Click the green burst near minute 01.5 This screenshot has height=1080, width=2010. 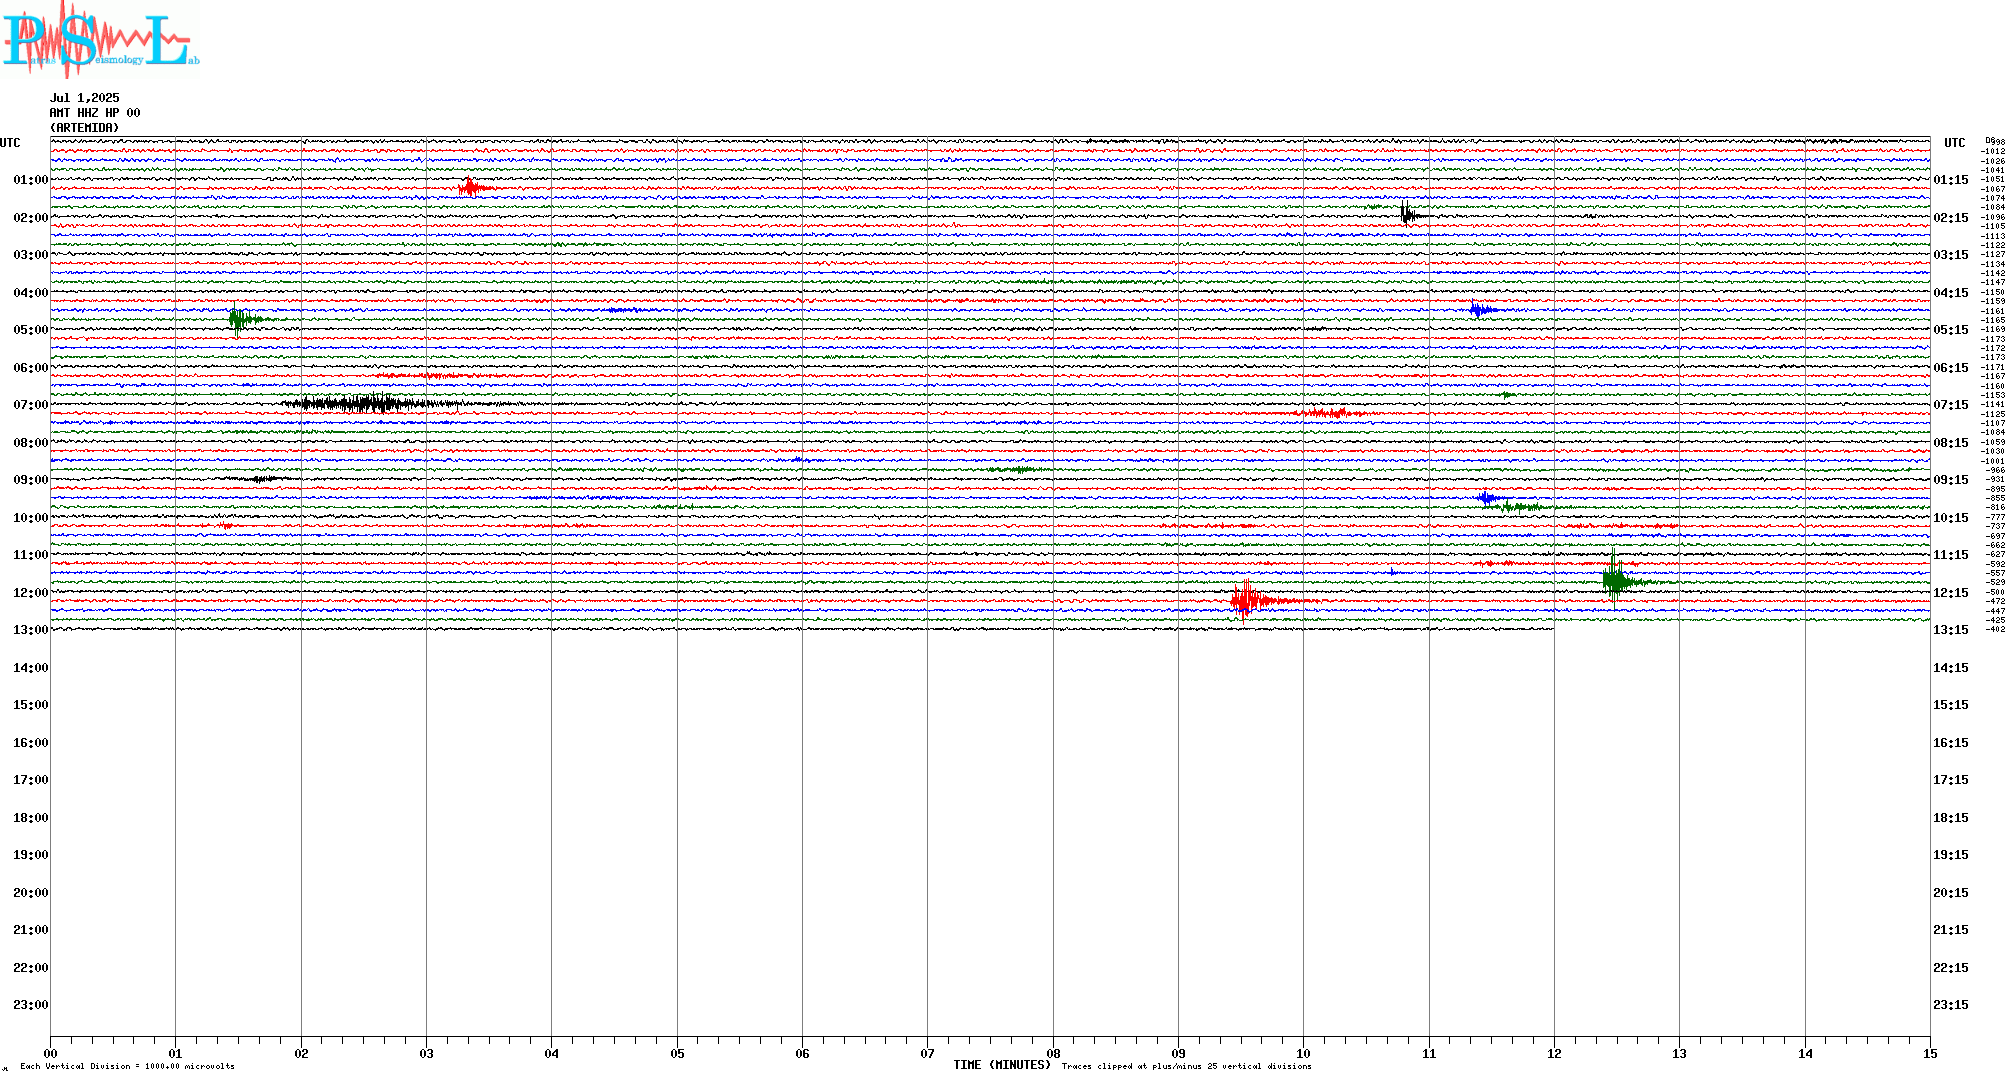click(243, 319)
